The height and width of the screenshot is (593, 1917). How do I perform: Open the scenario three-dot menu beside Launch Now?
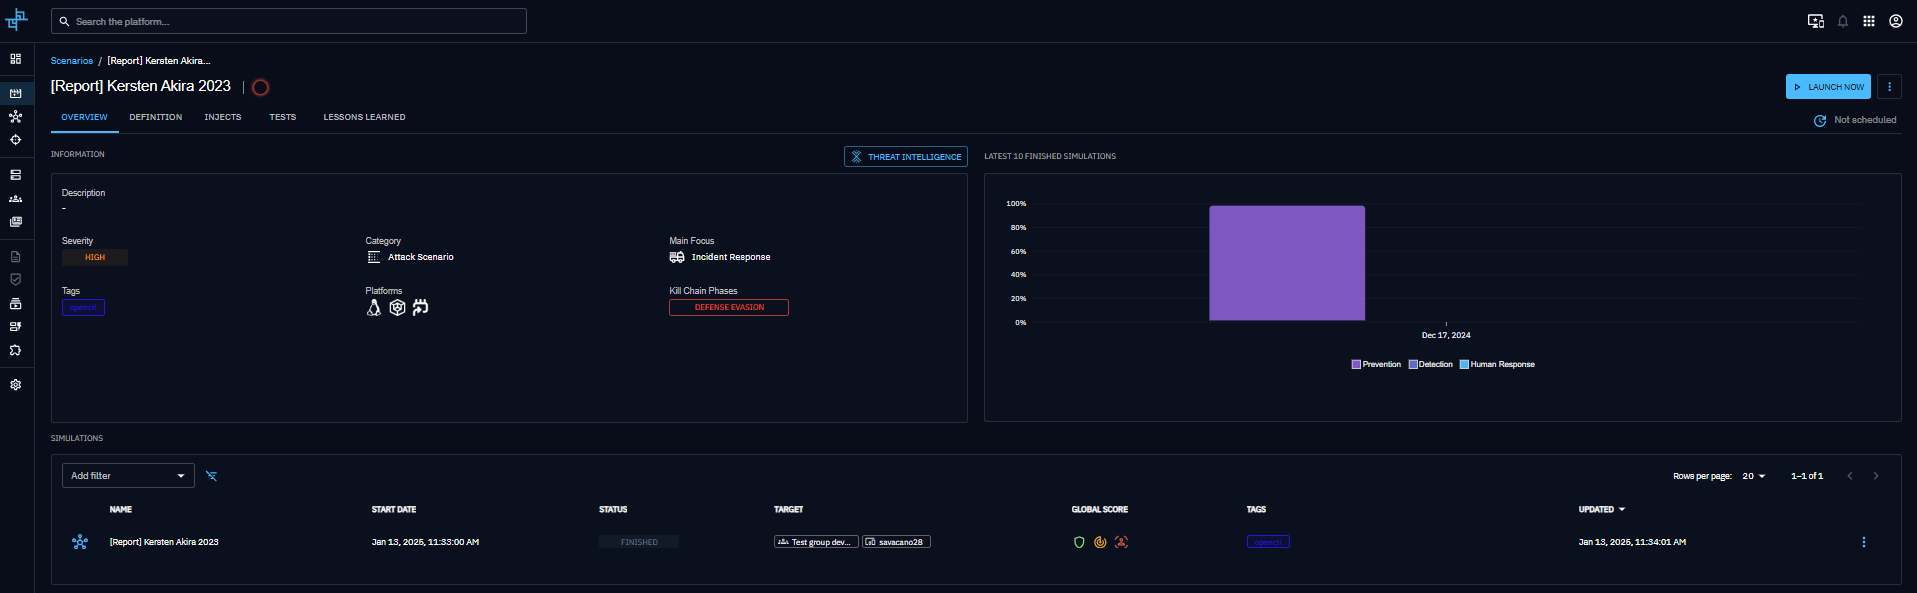[x=1889, y=87]
